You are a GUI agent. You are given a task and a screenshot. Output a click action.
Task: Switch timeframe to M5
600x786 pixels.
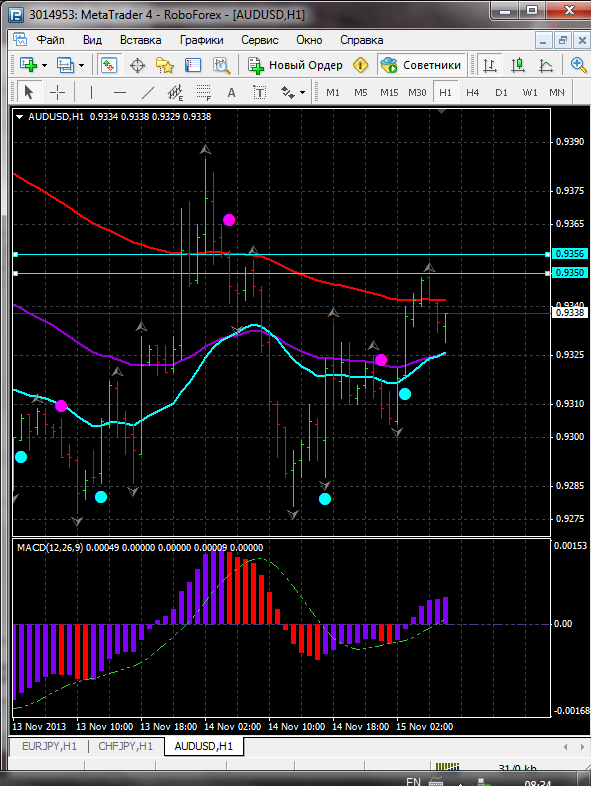click(361, 93)
